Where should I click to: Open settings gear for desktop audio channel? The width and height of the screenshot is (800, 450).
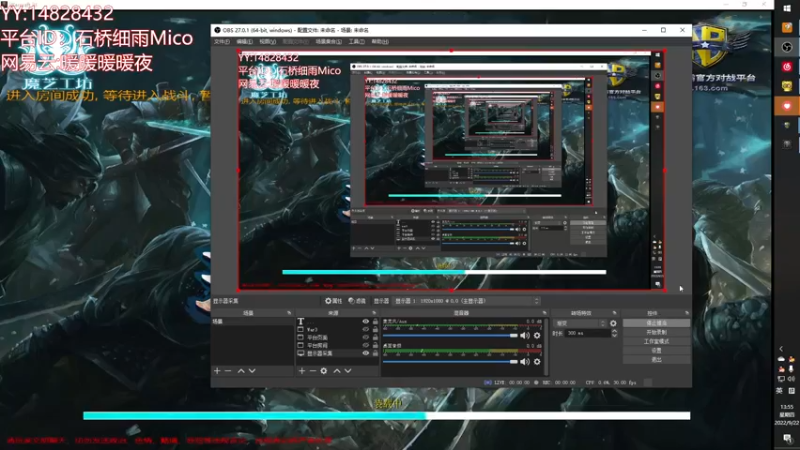click(537, 362)
